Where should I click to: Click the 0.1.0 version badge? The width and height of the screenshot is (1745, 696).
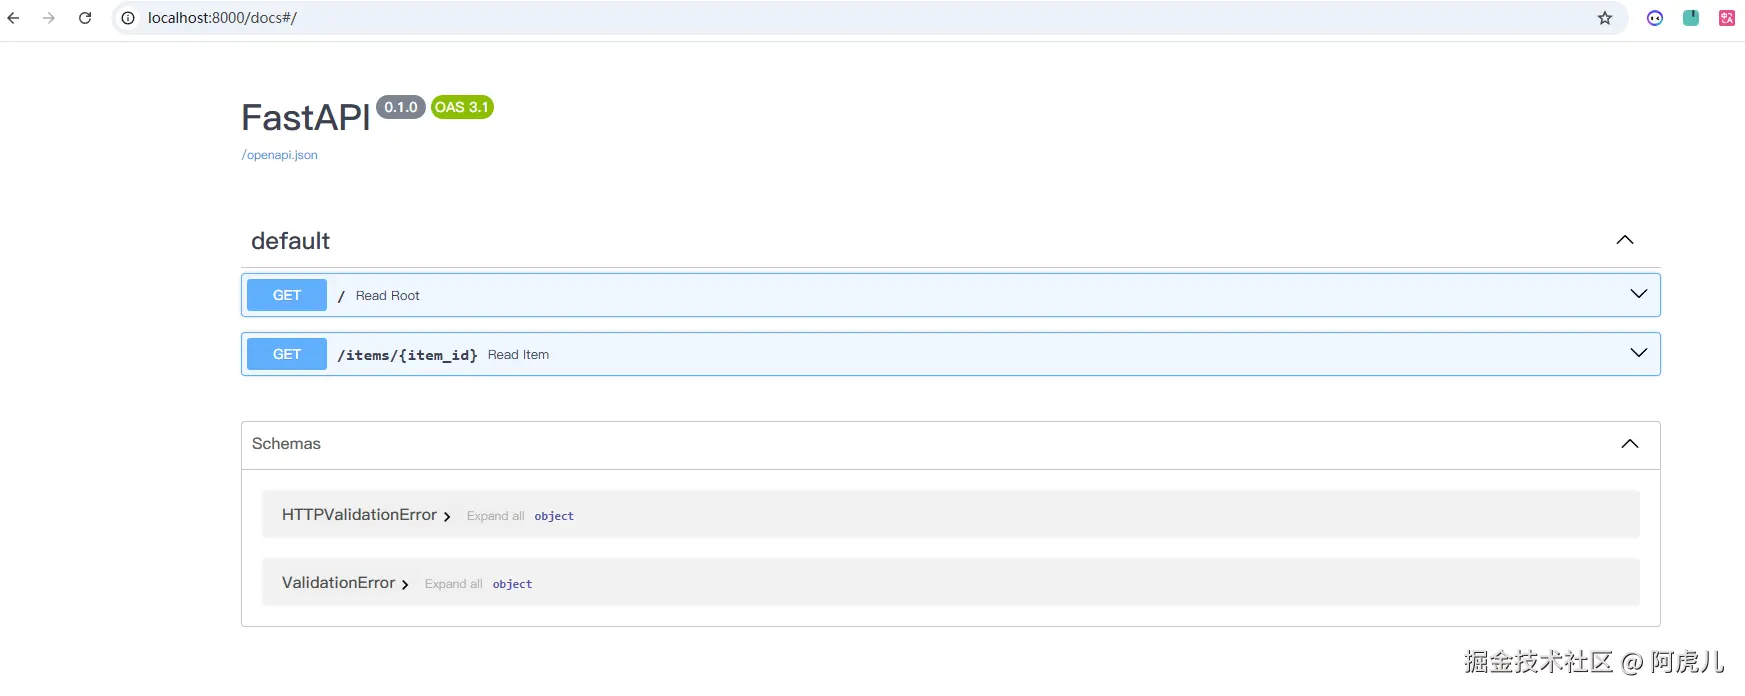(x=401, y=107)
